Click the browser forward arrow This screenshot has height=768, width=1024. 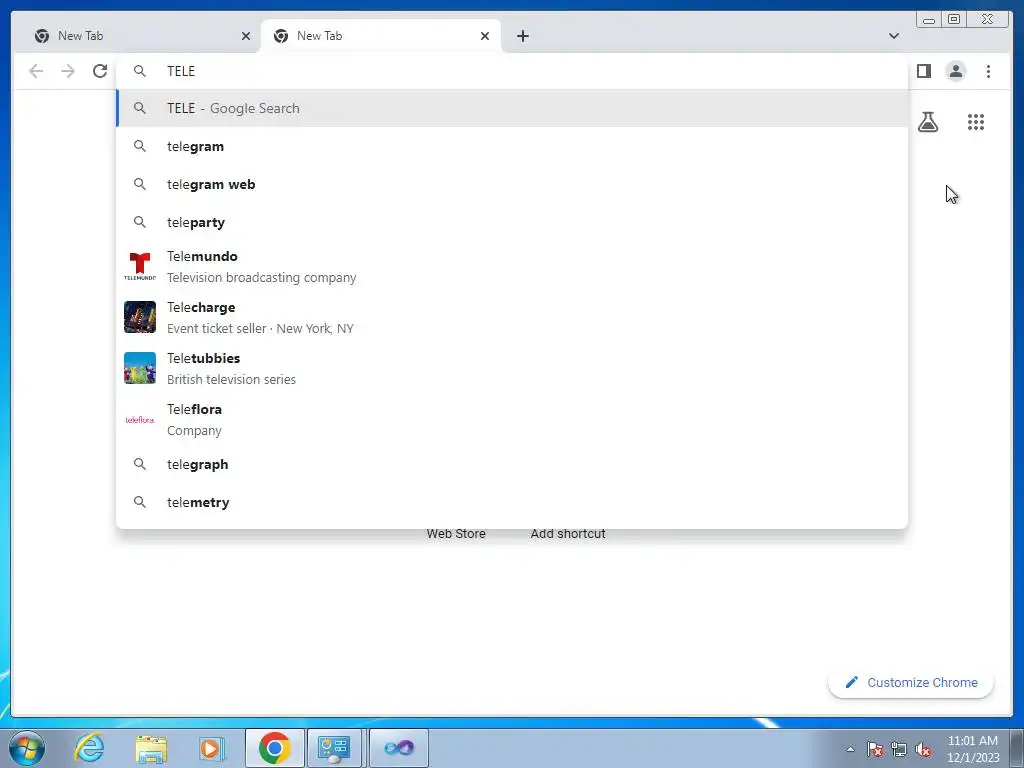[x=68, y=71]
